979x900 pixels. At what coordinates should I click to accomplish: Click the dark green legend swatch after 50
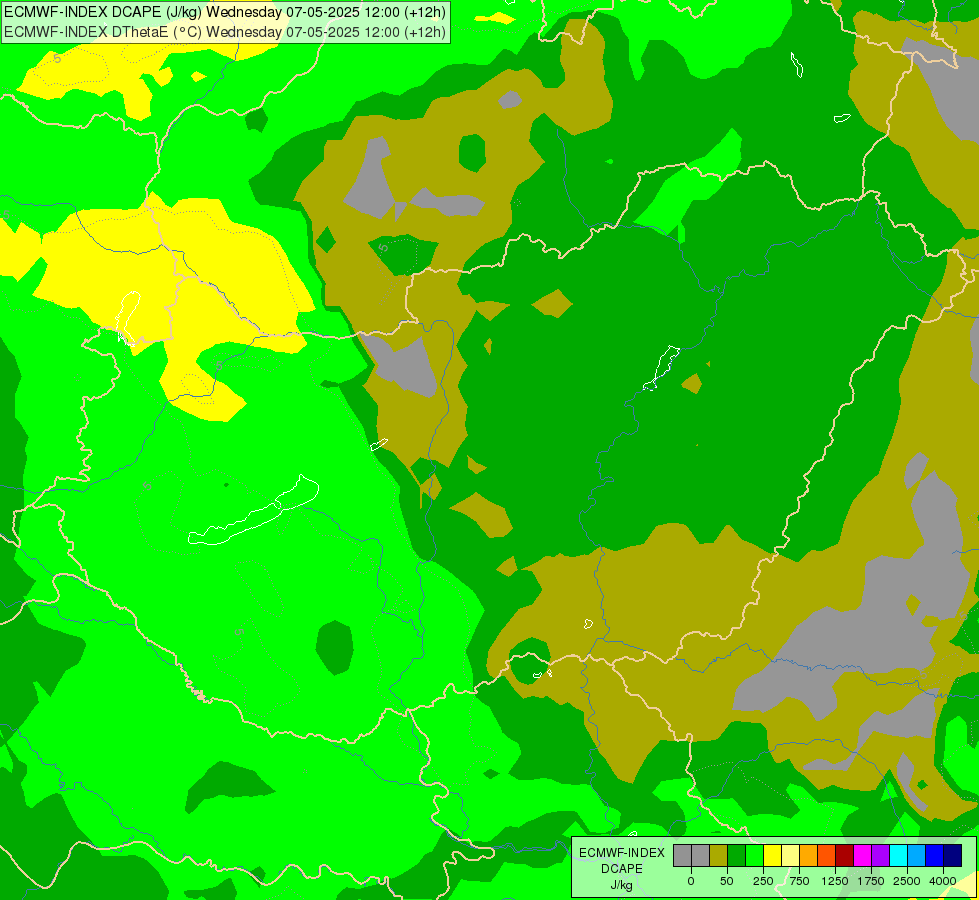point(736,855)
